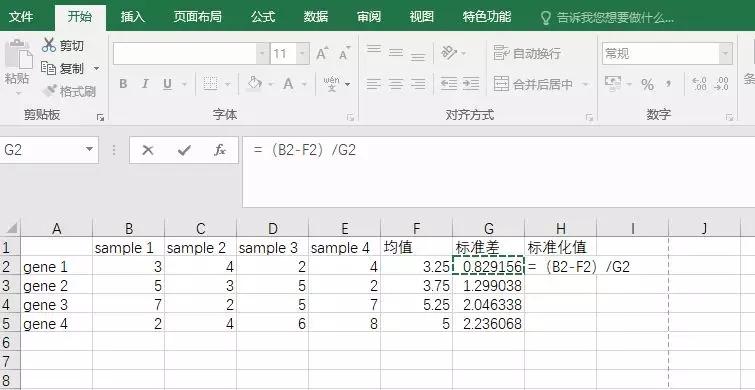The image size is (755, 390).
Task: Click the Copy icon
Action: pos(49,68)
